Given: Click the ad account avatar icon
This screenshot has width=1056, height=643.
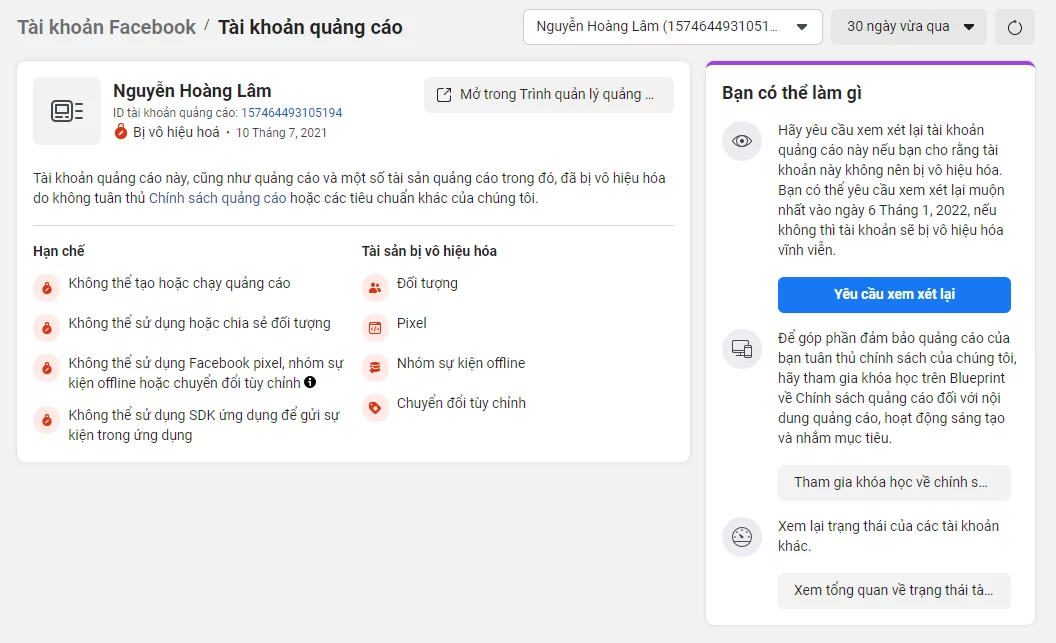Looking at the screenshot, I should [67, 111].
